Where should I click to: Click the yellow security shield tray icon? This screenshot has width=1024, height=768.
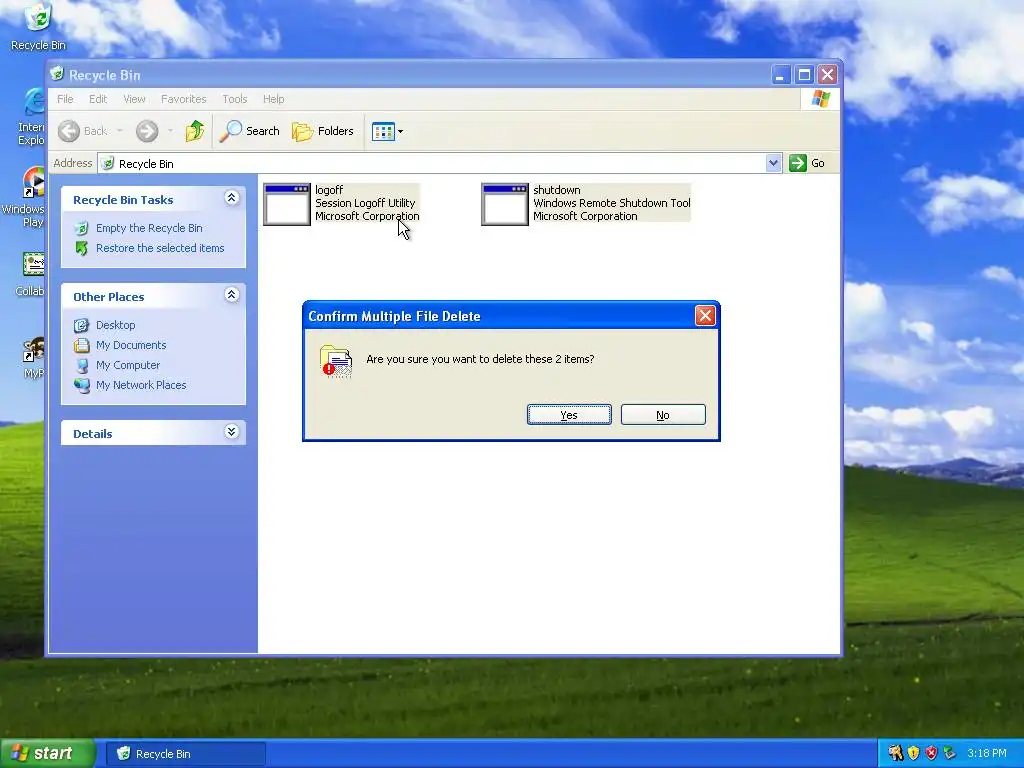coord(914,753)
